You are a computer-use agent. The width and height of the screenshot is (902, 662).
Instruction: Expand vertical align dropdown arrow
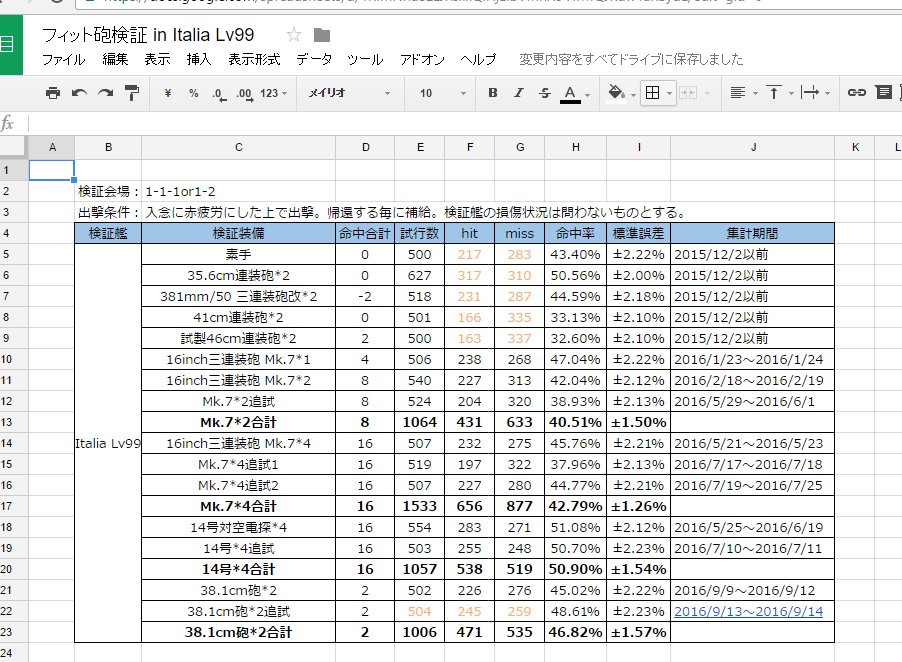(x=791, y=93)
